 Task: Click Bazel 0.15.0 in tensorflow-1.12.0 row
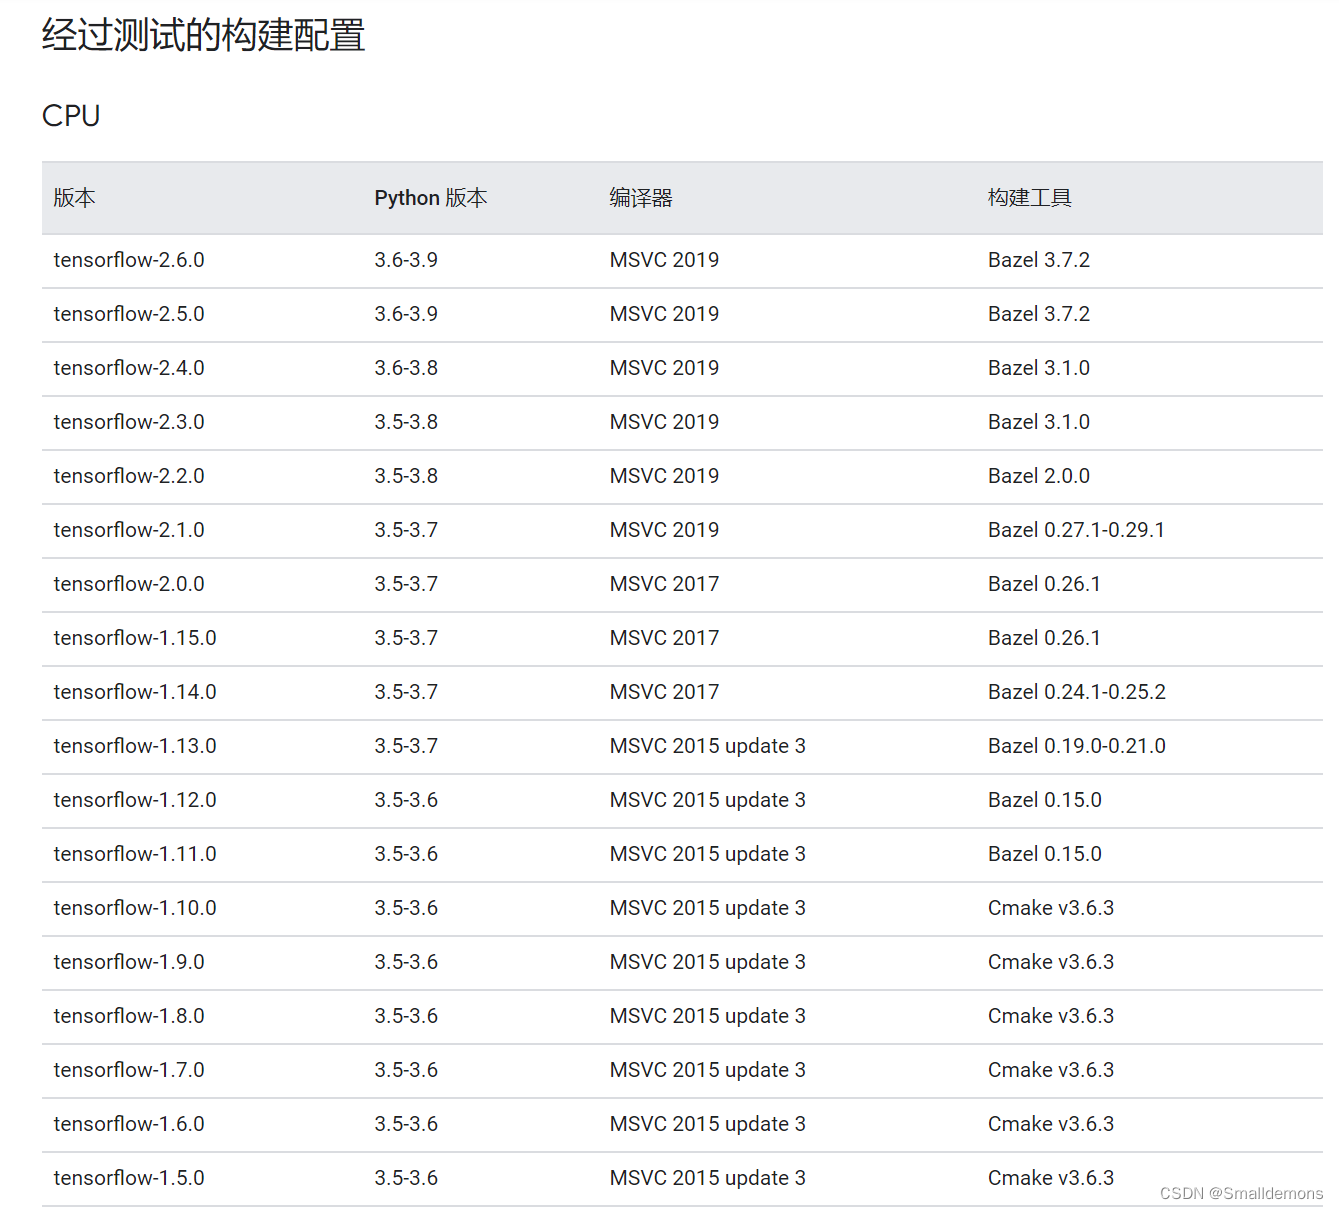pos(1045,800)
